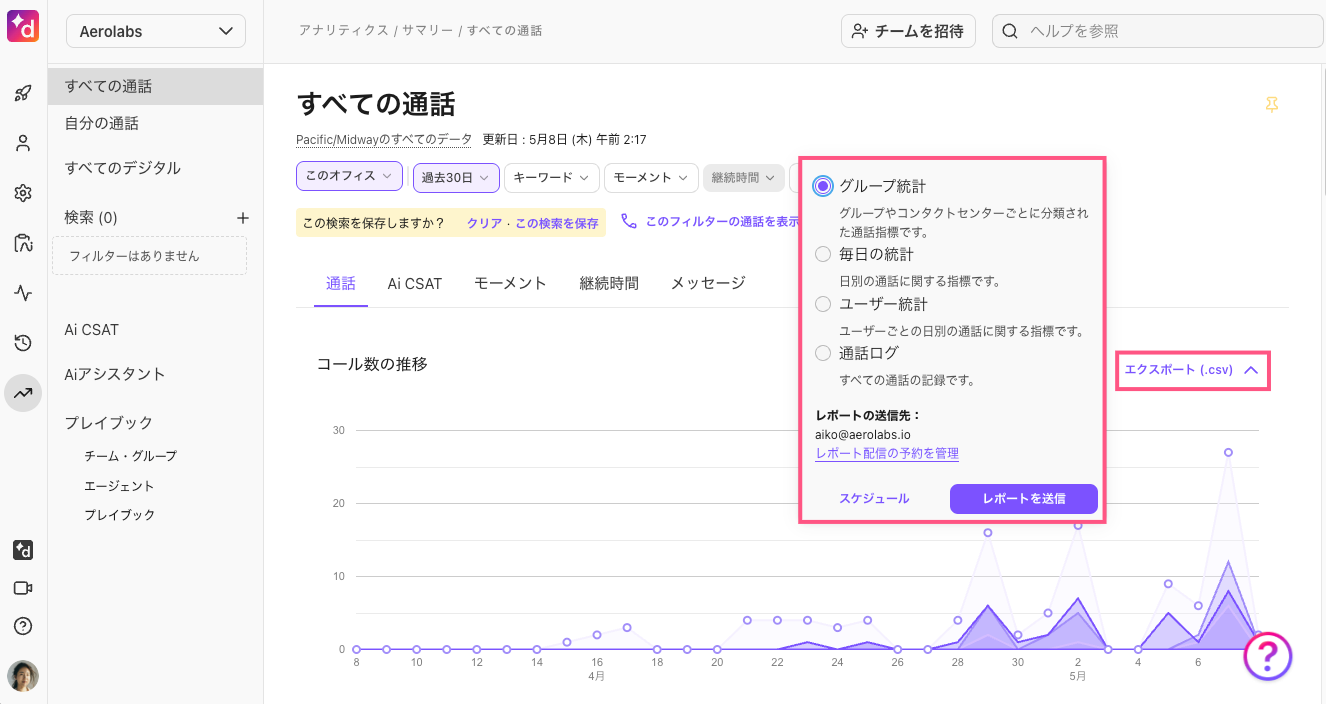Click アナリティクス in breadcrumb

coord(343,31)
